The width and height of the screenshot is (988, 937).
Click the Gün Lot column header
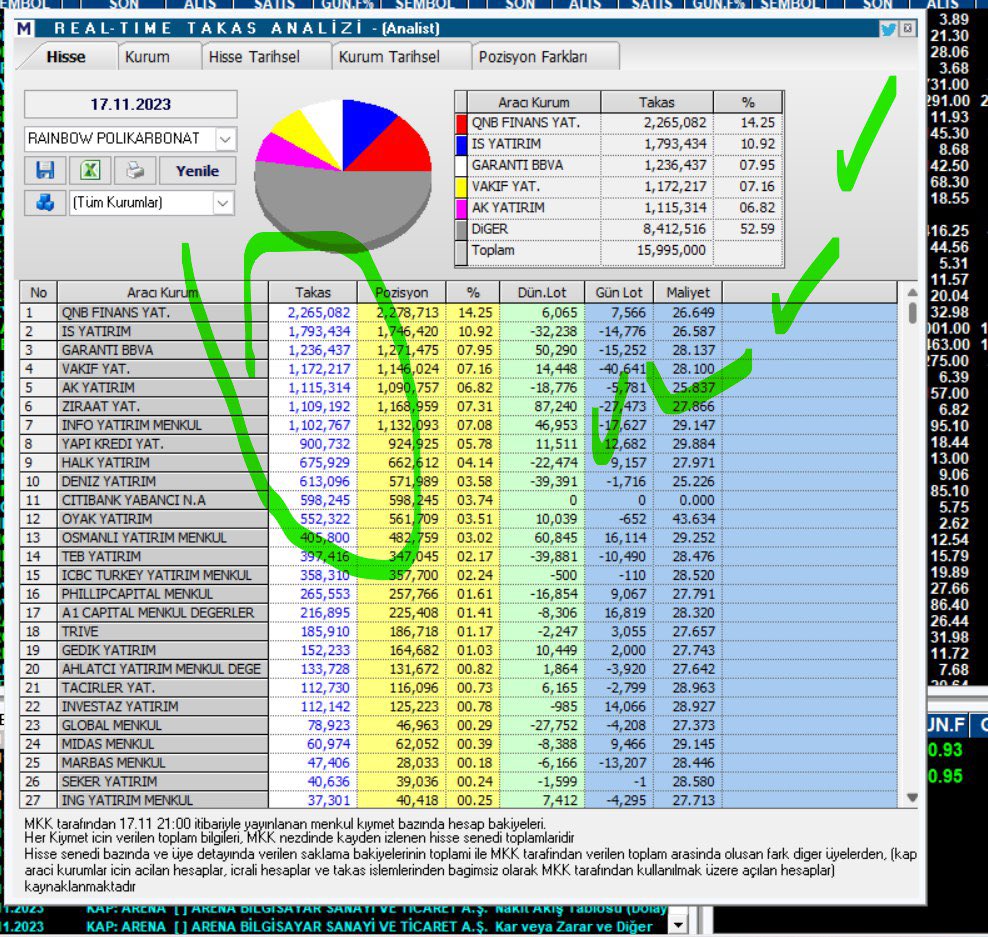(619, 292)
